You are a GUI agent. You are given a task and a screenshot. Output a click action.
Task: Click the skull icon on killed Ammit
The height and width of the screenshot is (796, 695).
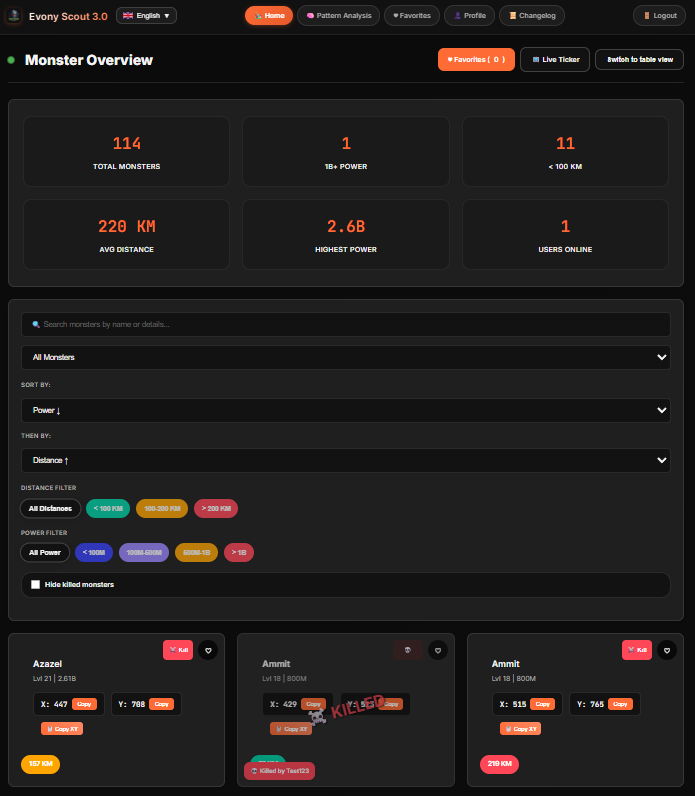click(x=408, y=650)
